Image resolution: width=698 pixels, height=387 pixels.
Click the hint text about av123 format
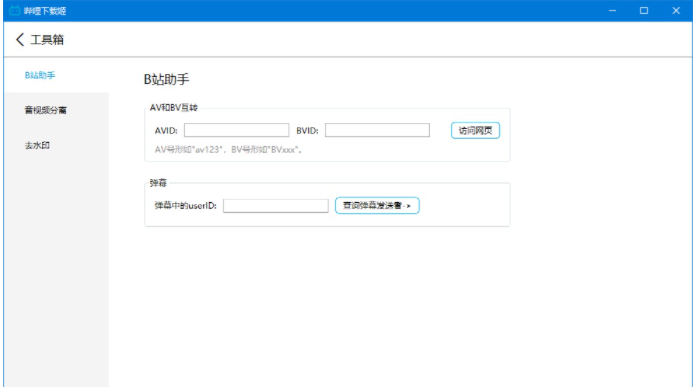tap(229, 150)
